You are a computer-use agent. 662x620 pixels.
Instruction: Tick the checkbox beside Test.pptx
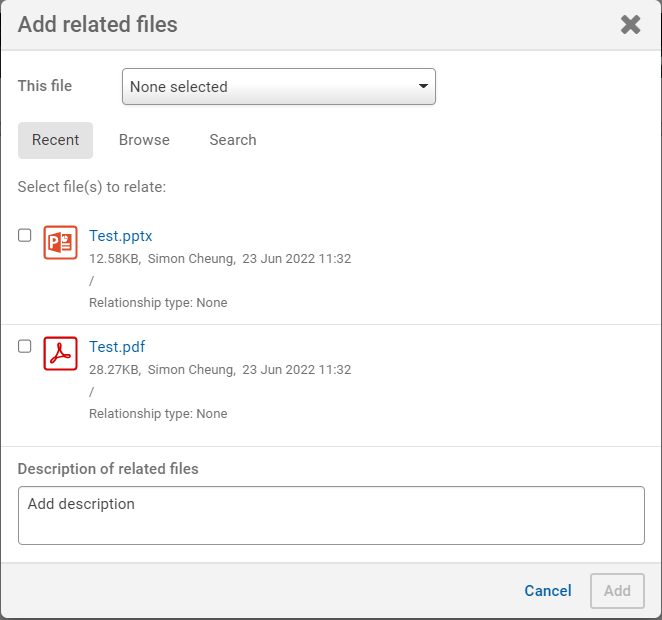coord(25,235)
